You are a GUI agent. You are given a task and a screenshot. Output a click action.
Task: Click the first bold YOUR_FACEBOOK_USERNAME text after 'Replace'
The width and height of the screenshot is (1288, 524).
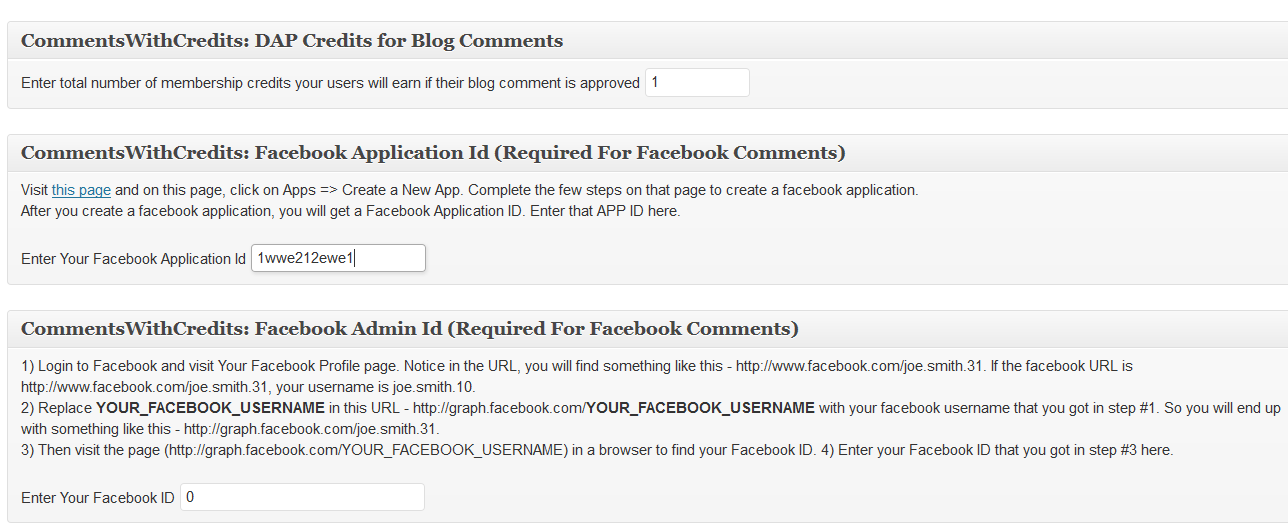(x=210, y=408)
